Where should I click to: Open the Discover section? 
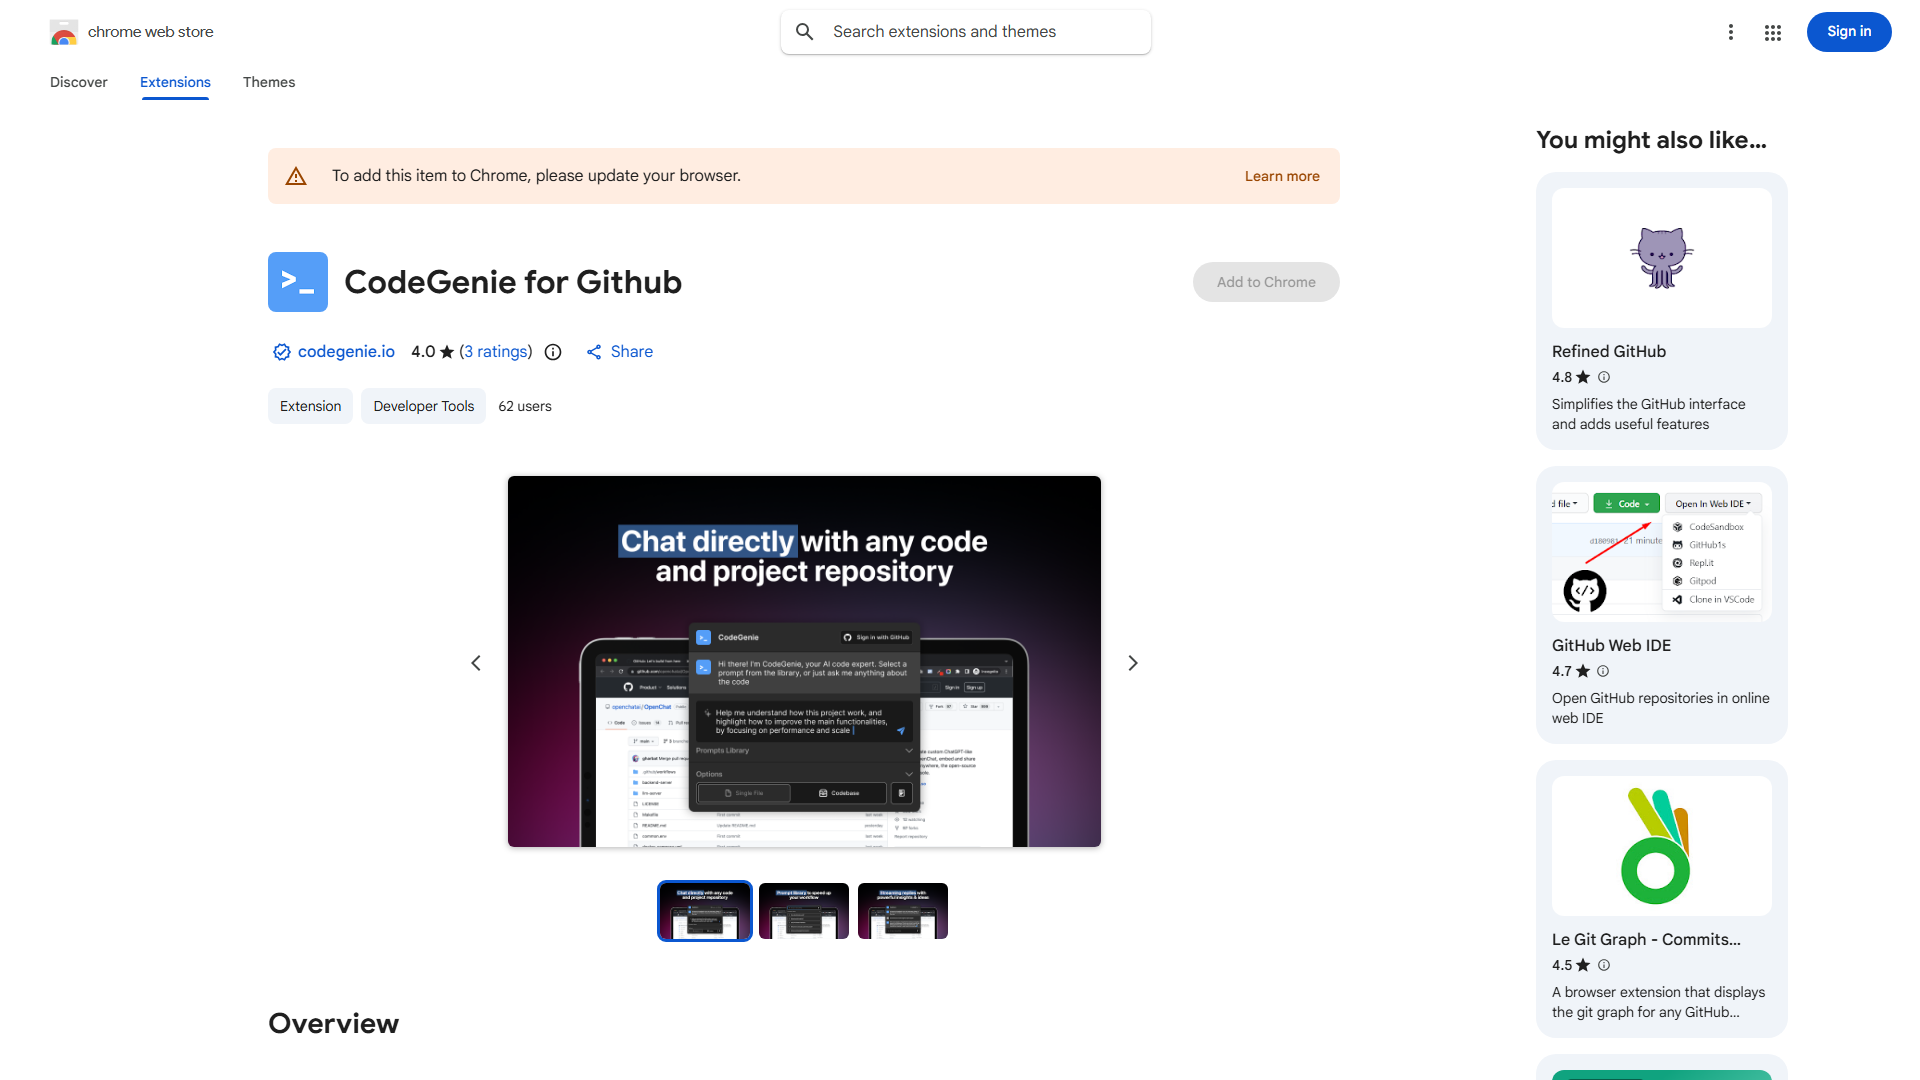(x=78, y=82)
